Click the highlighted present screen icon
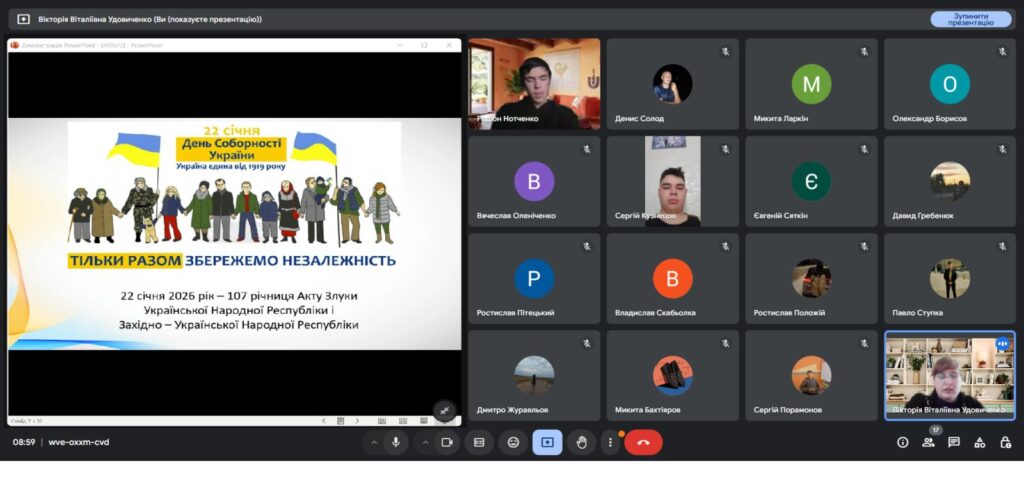 point(547,442)
